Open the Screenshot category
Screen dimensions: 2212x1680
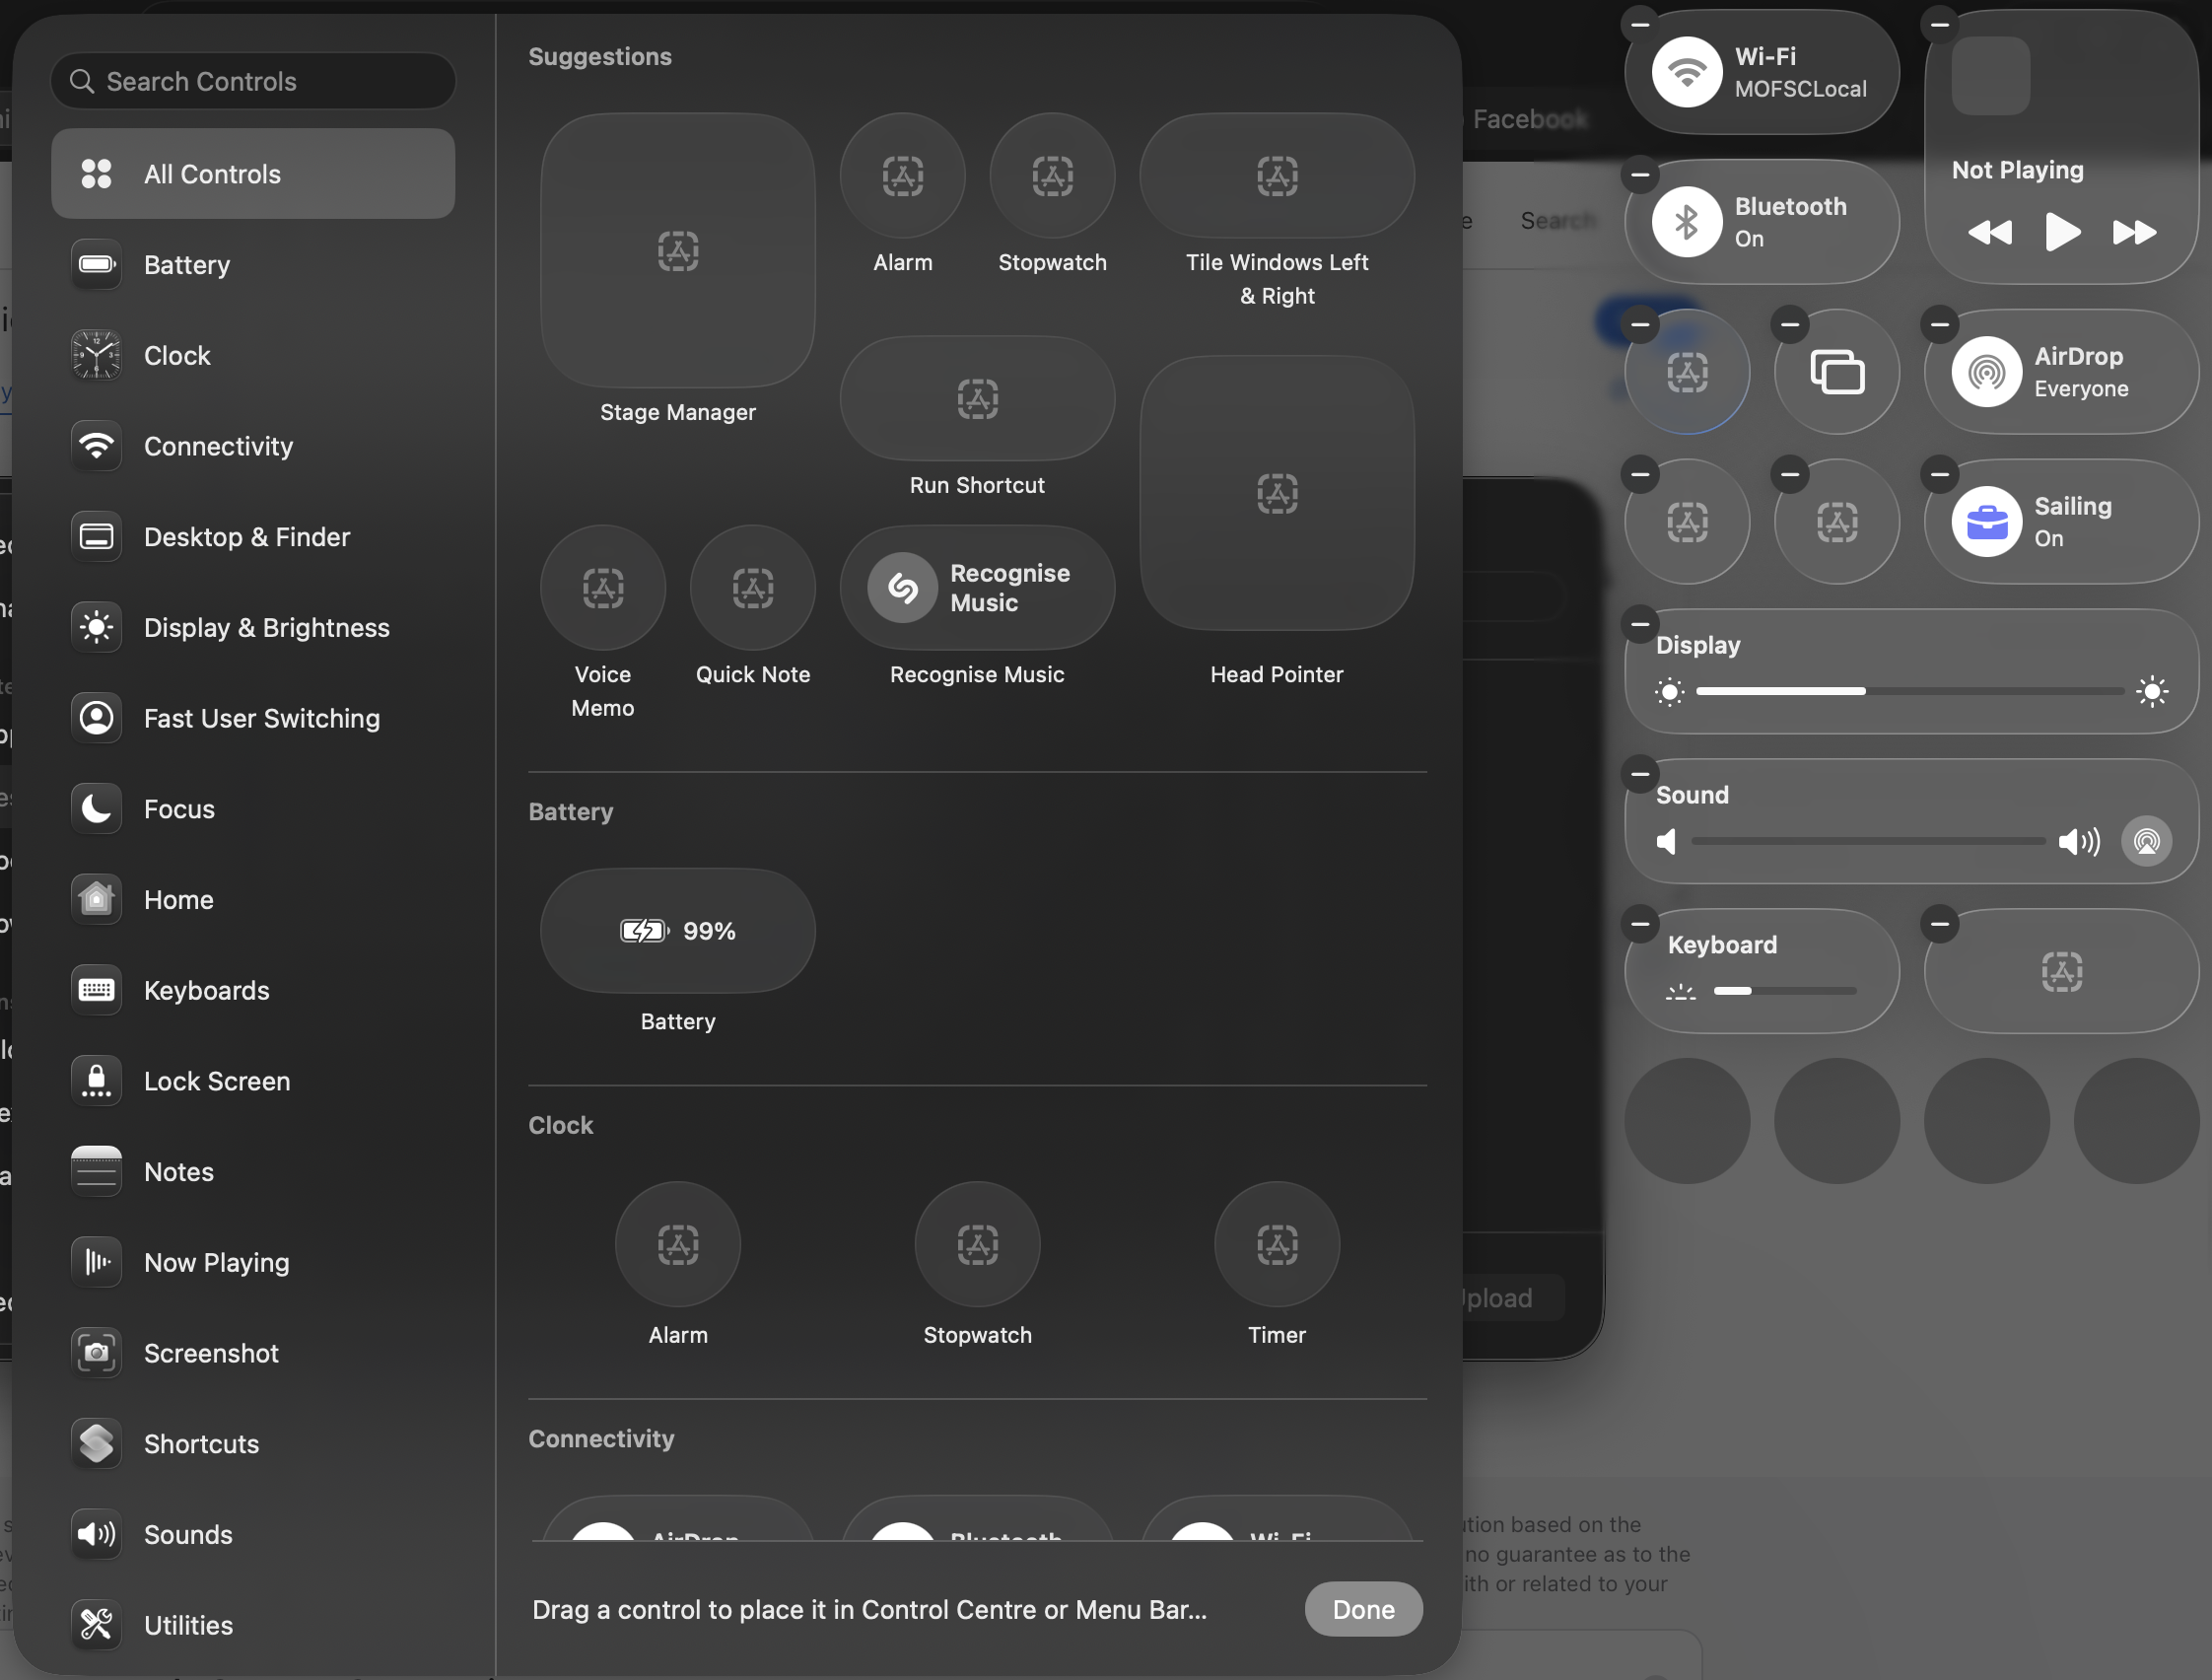click(x=211, y=1353)
